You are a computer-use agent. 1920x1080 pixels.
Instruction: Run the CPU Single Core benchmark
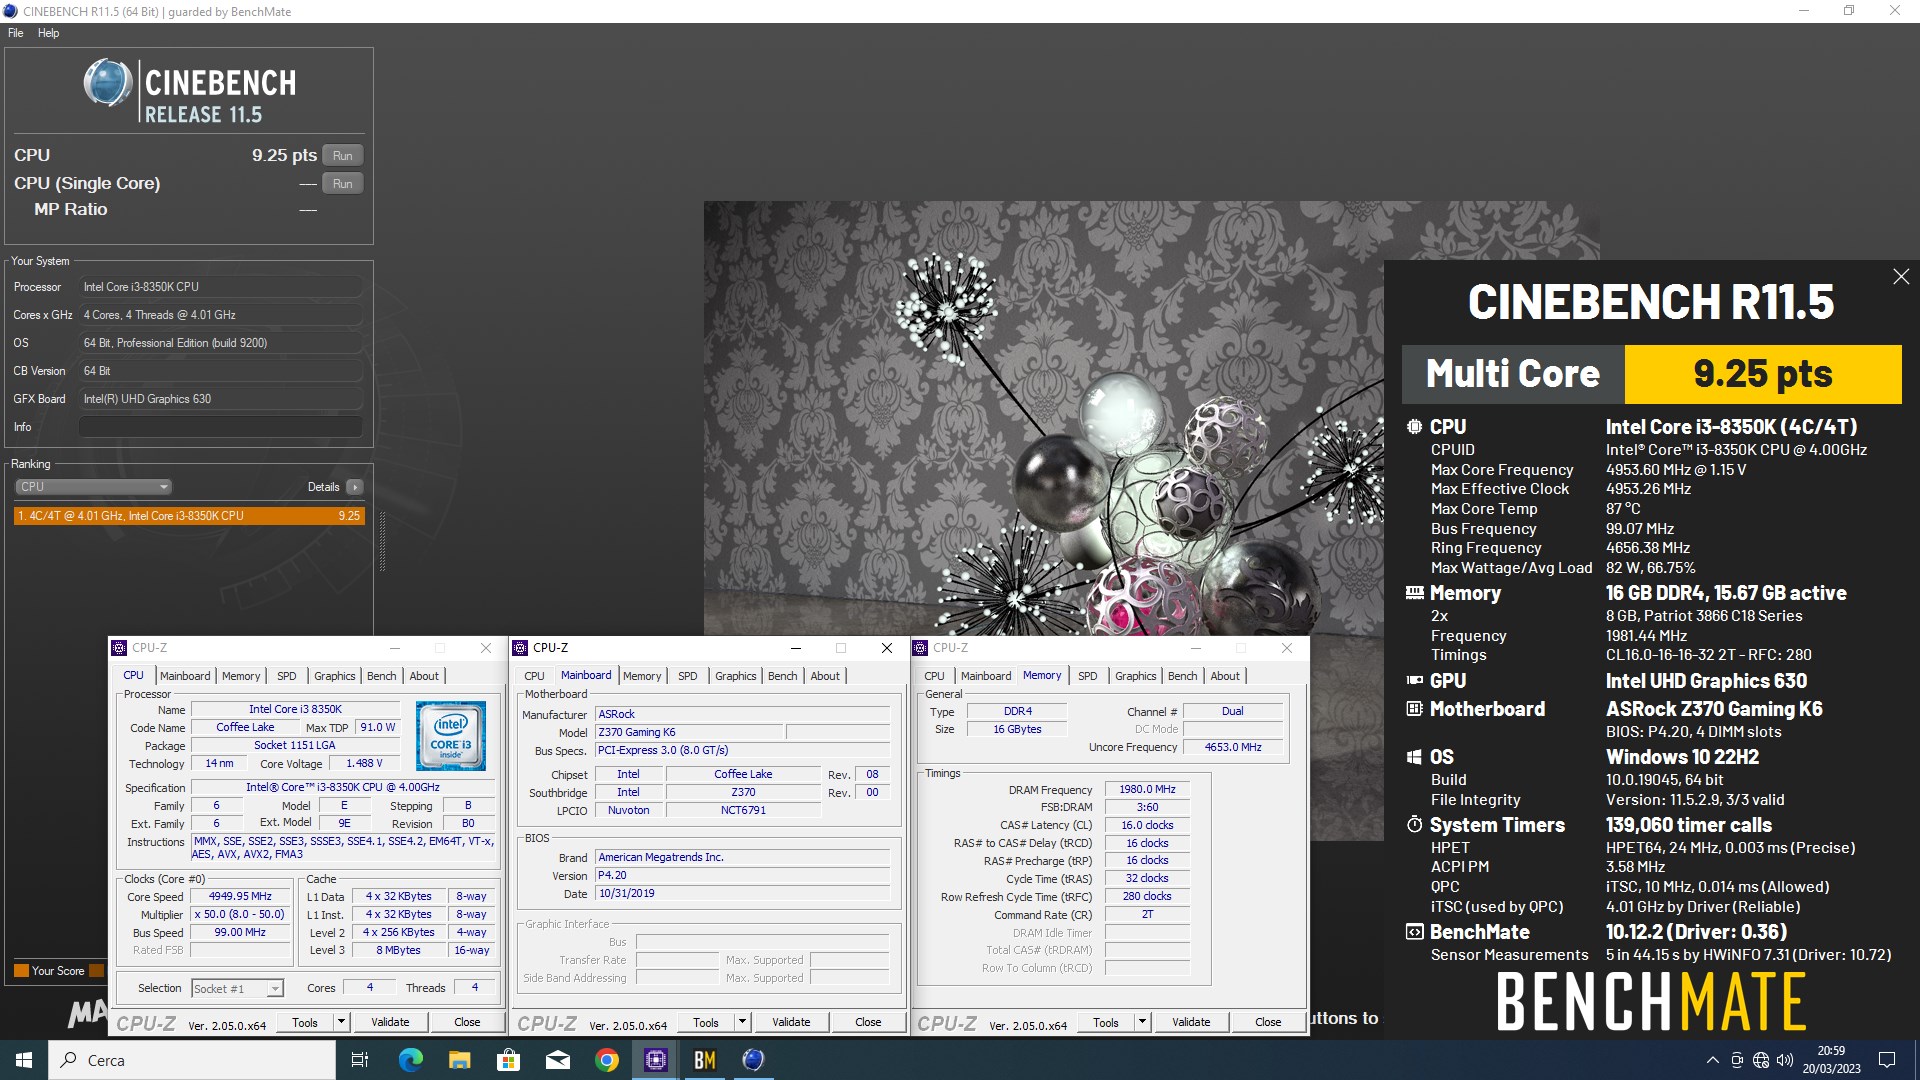pyautogui.click(x=343, y=184)
